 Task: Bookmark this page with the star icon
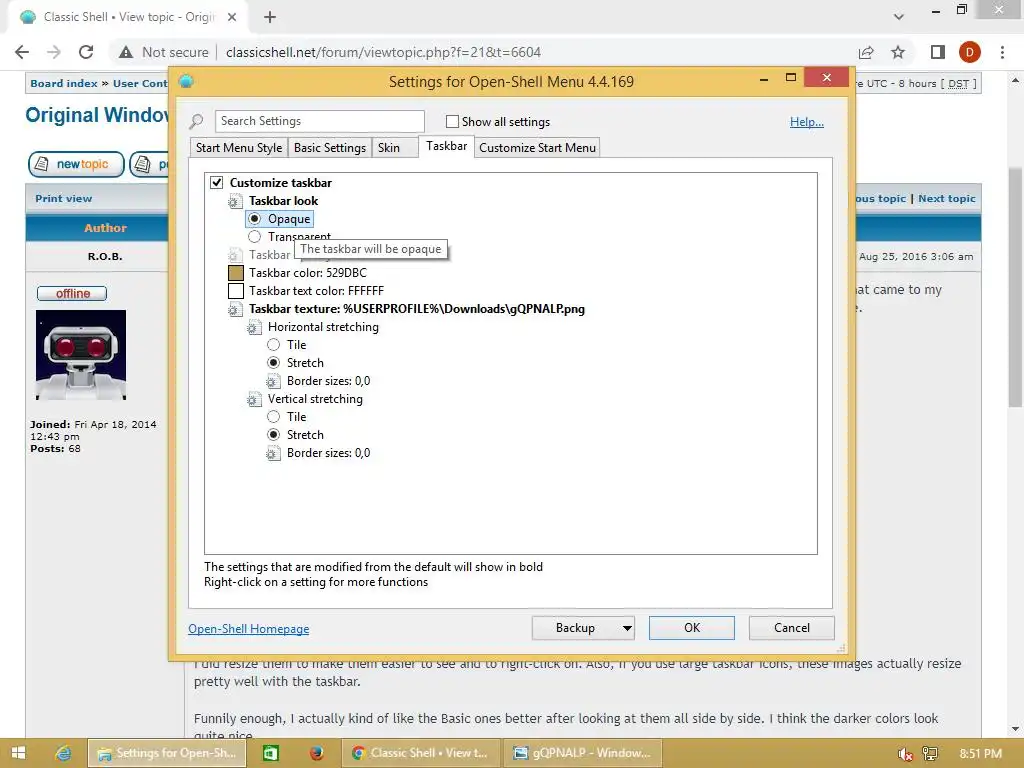(x=898, y=52)
